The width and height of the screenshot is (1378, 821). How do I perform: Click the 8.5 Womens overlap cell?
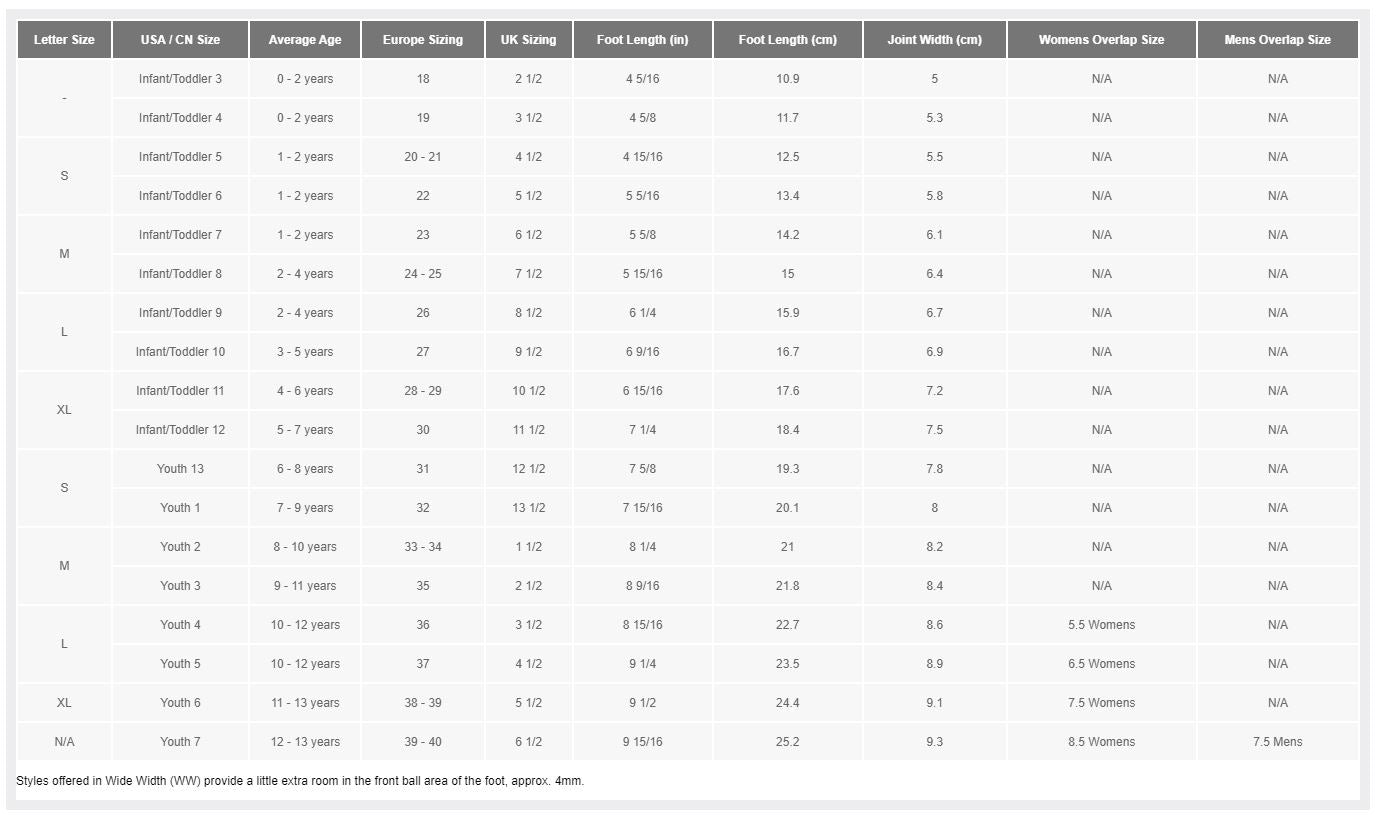[1101, 742]
